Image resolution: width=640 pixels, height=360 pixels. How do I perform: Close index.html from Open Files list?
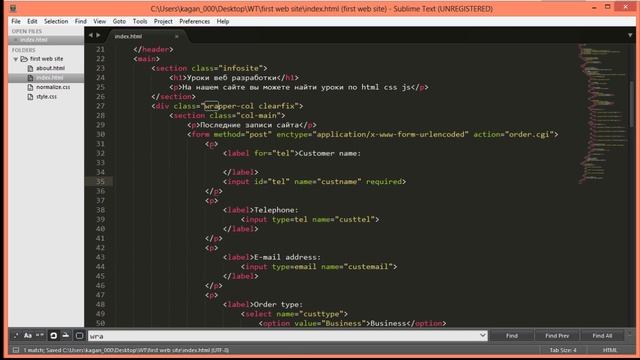coord(16,40)
